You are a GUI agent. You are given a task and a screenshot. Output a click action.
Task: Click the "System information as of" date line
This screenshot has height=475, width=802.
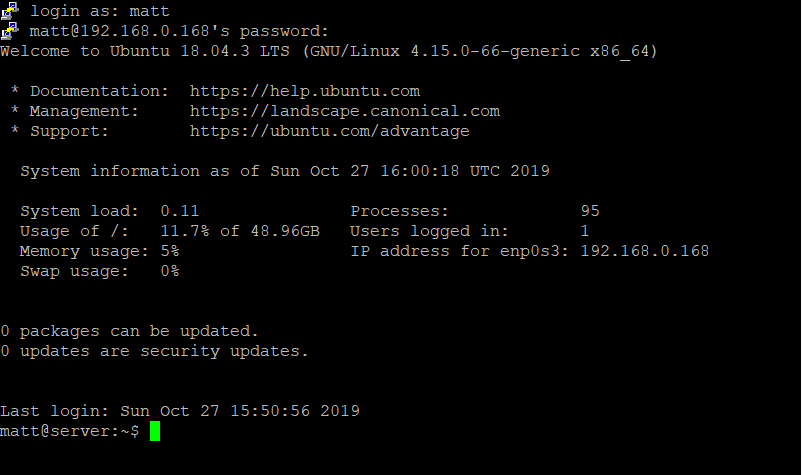[x=284, y=171]
